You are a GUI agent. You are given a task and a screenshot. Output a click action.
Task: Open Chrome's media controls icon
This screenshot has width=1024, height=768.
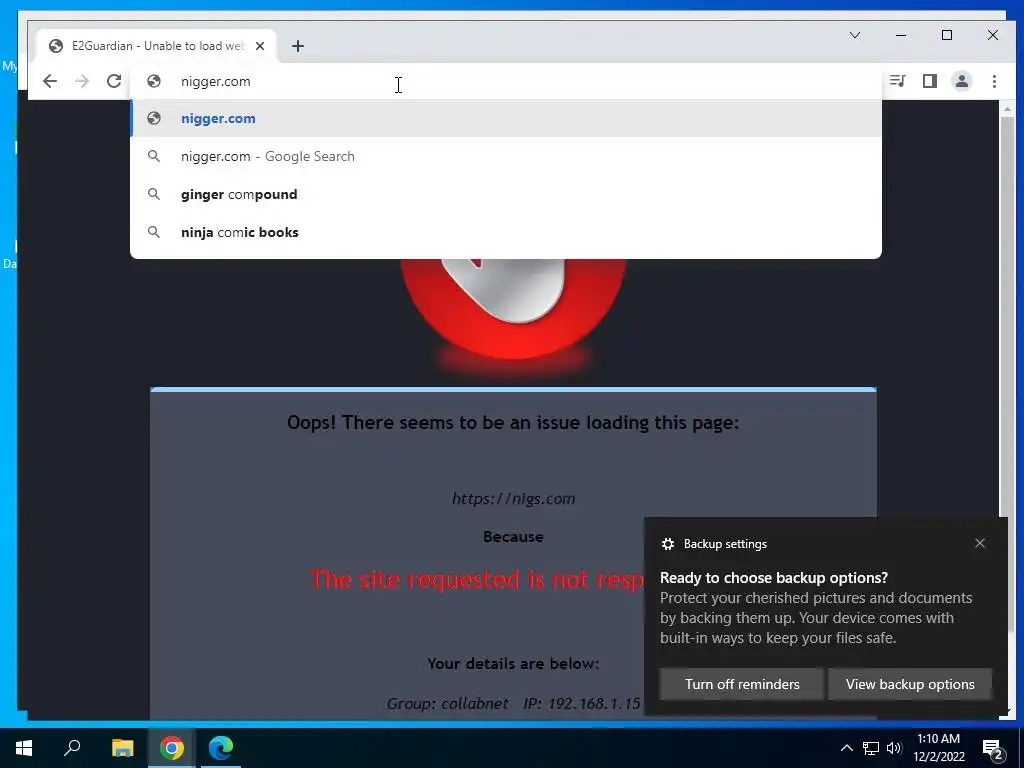pyautogui.click(x=897, y=81)
